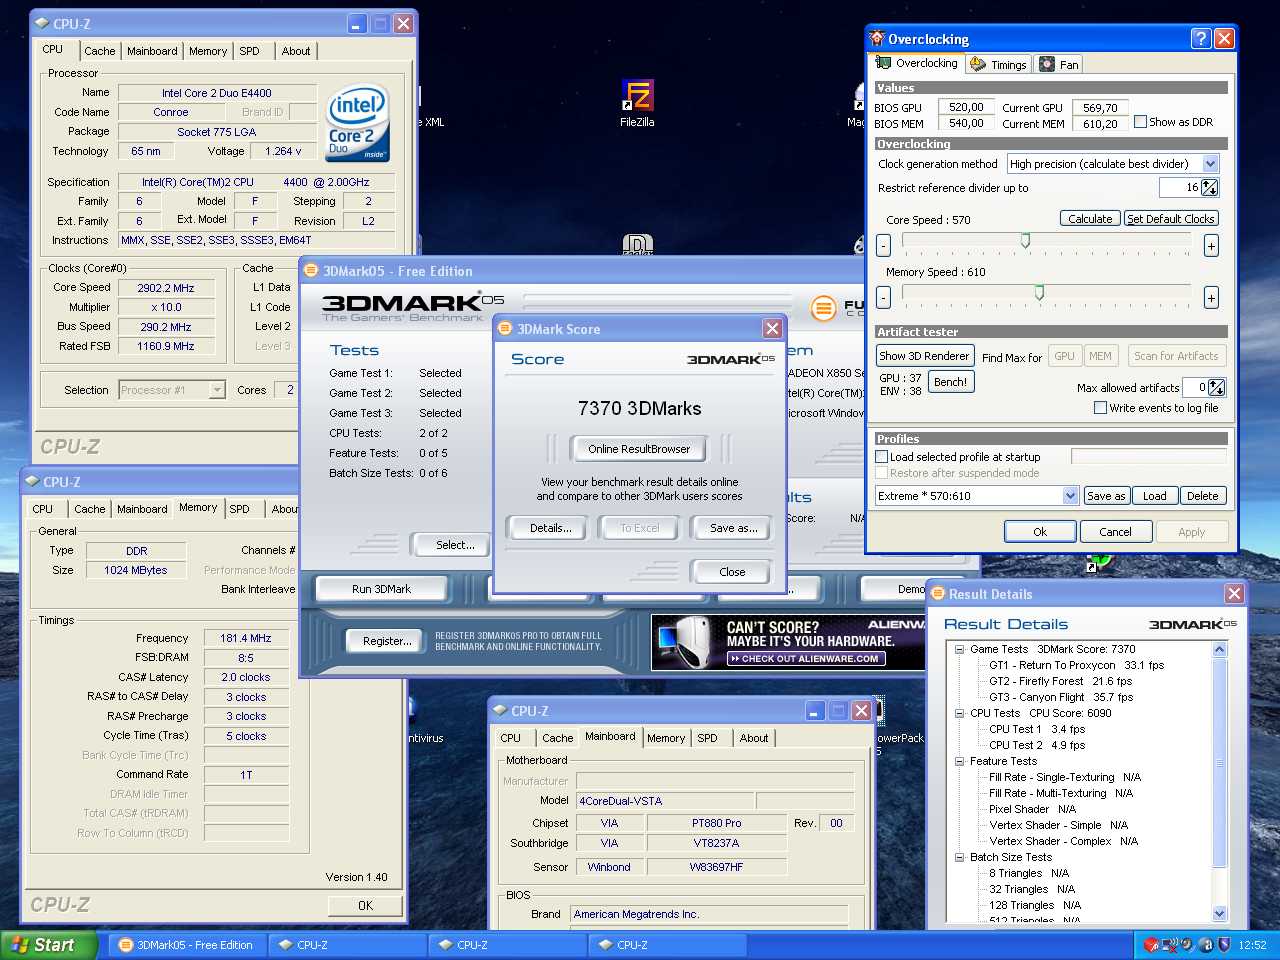
Task: Select GT2 - Firefly Forest tree row
Action: point(1060,681)
